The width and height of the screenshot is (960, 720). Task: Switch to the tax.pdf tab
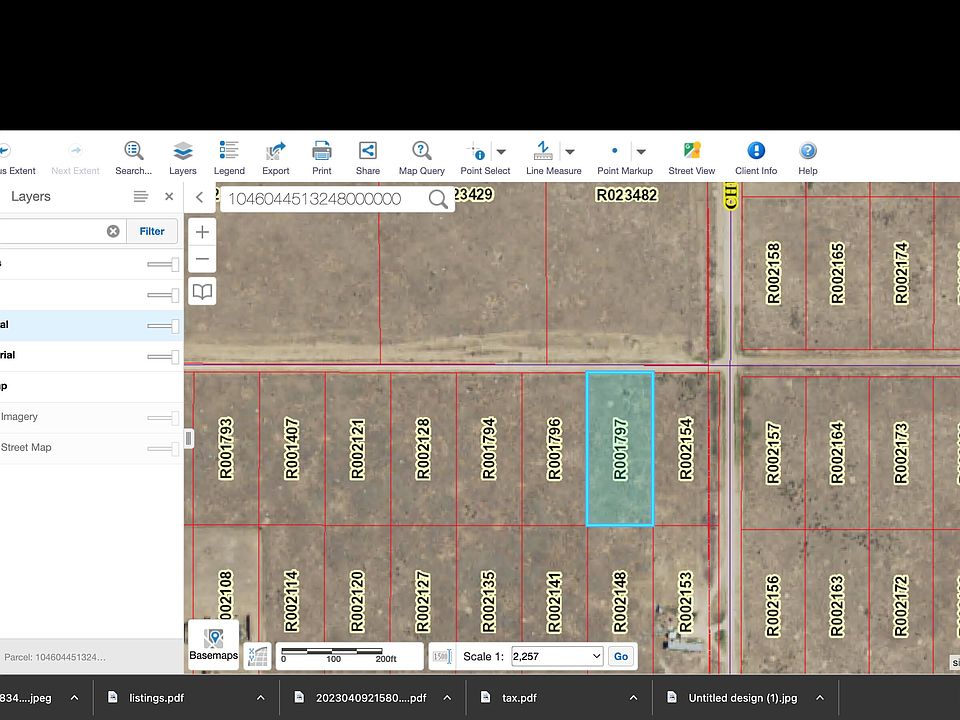click(520, 697)
